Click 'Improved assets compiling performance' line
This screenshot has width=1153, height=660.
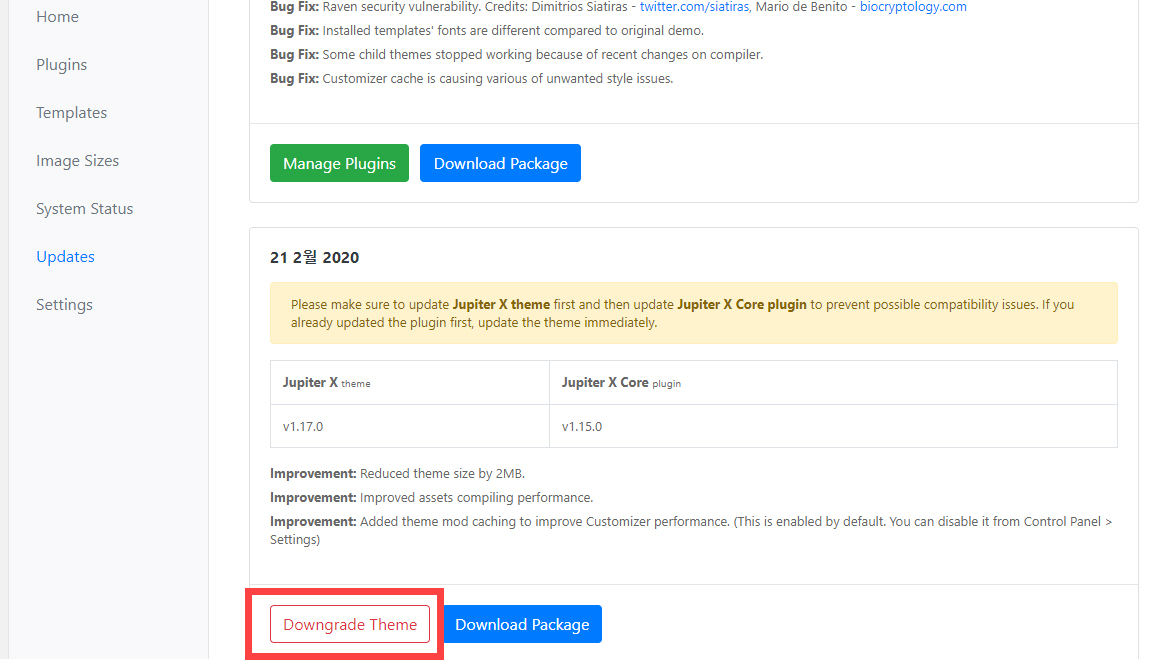[x=431, y=498]
